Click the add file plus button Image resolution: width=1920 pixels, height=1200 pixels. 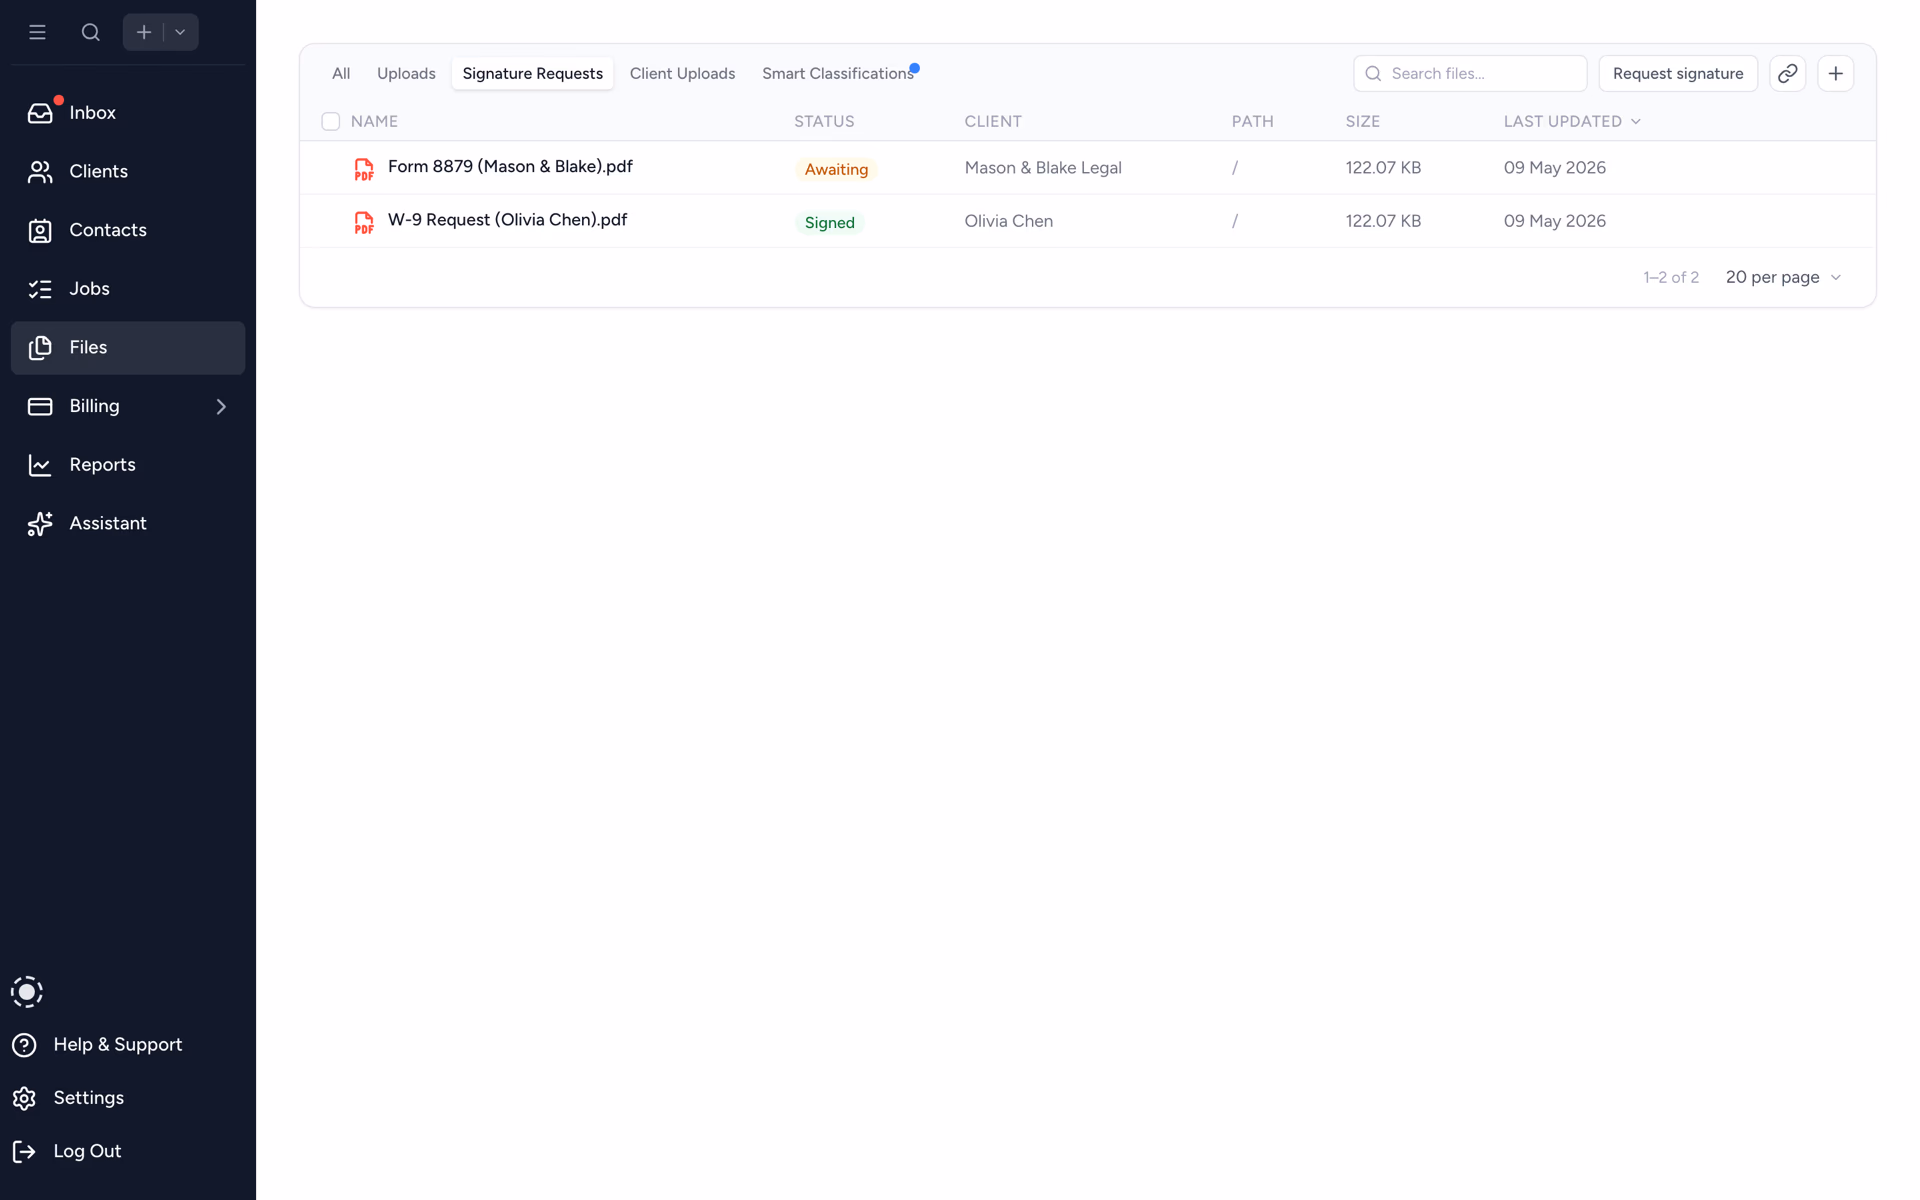1836,74
